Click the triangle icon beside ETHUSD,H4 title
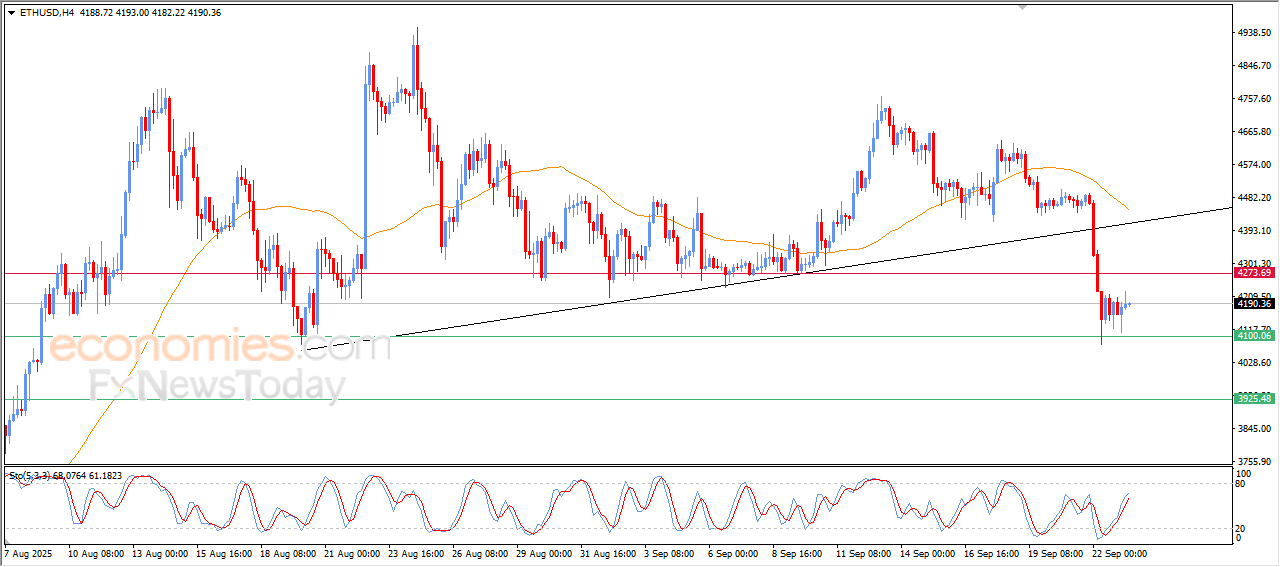Image resolution: width=1280 pixels, height=567 pixels. pos(12,13)
